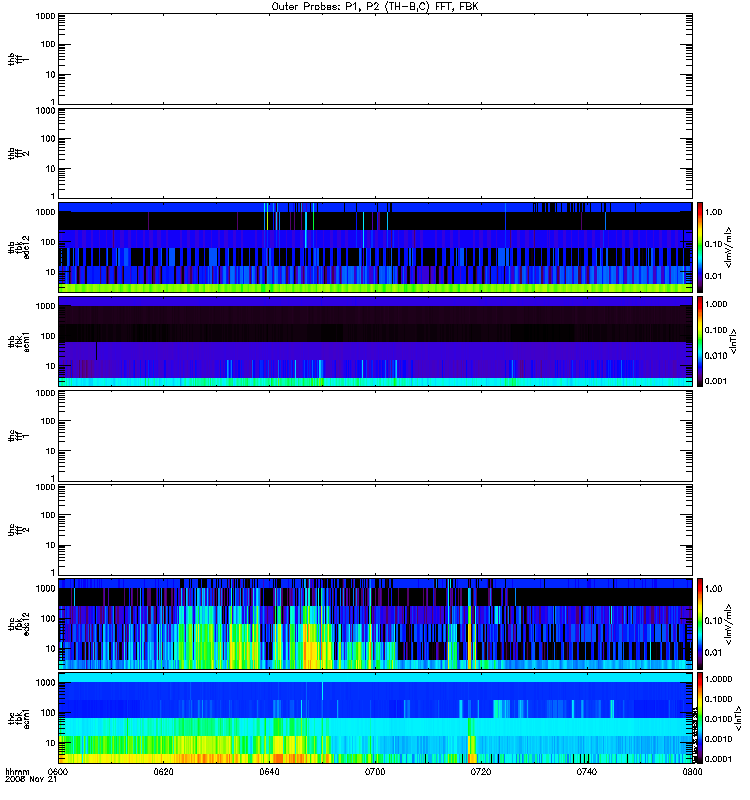Click the 0600 time axis label
This screenshot has width=750, height=800.
coord(58,773)
